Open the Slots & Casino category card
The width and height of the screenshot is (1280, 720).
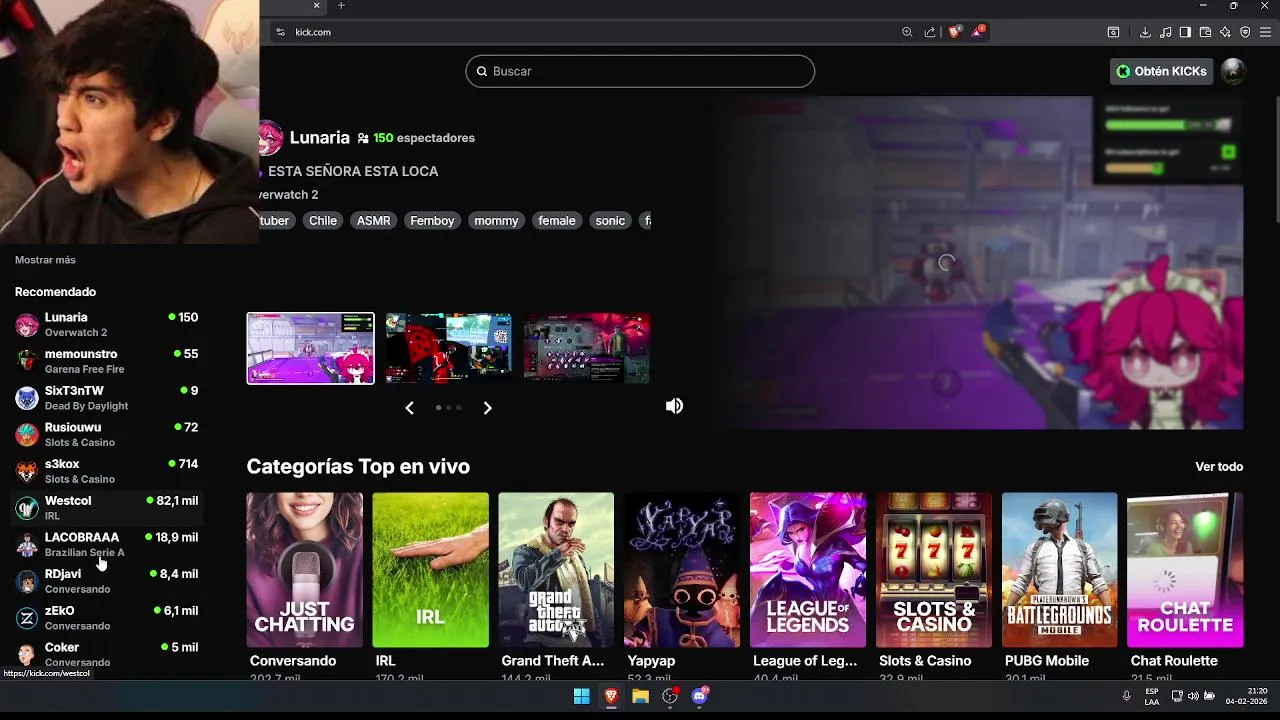tap(934, 570)
